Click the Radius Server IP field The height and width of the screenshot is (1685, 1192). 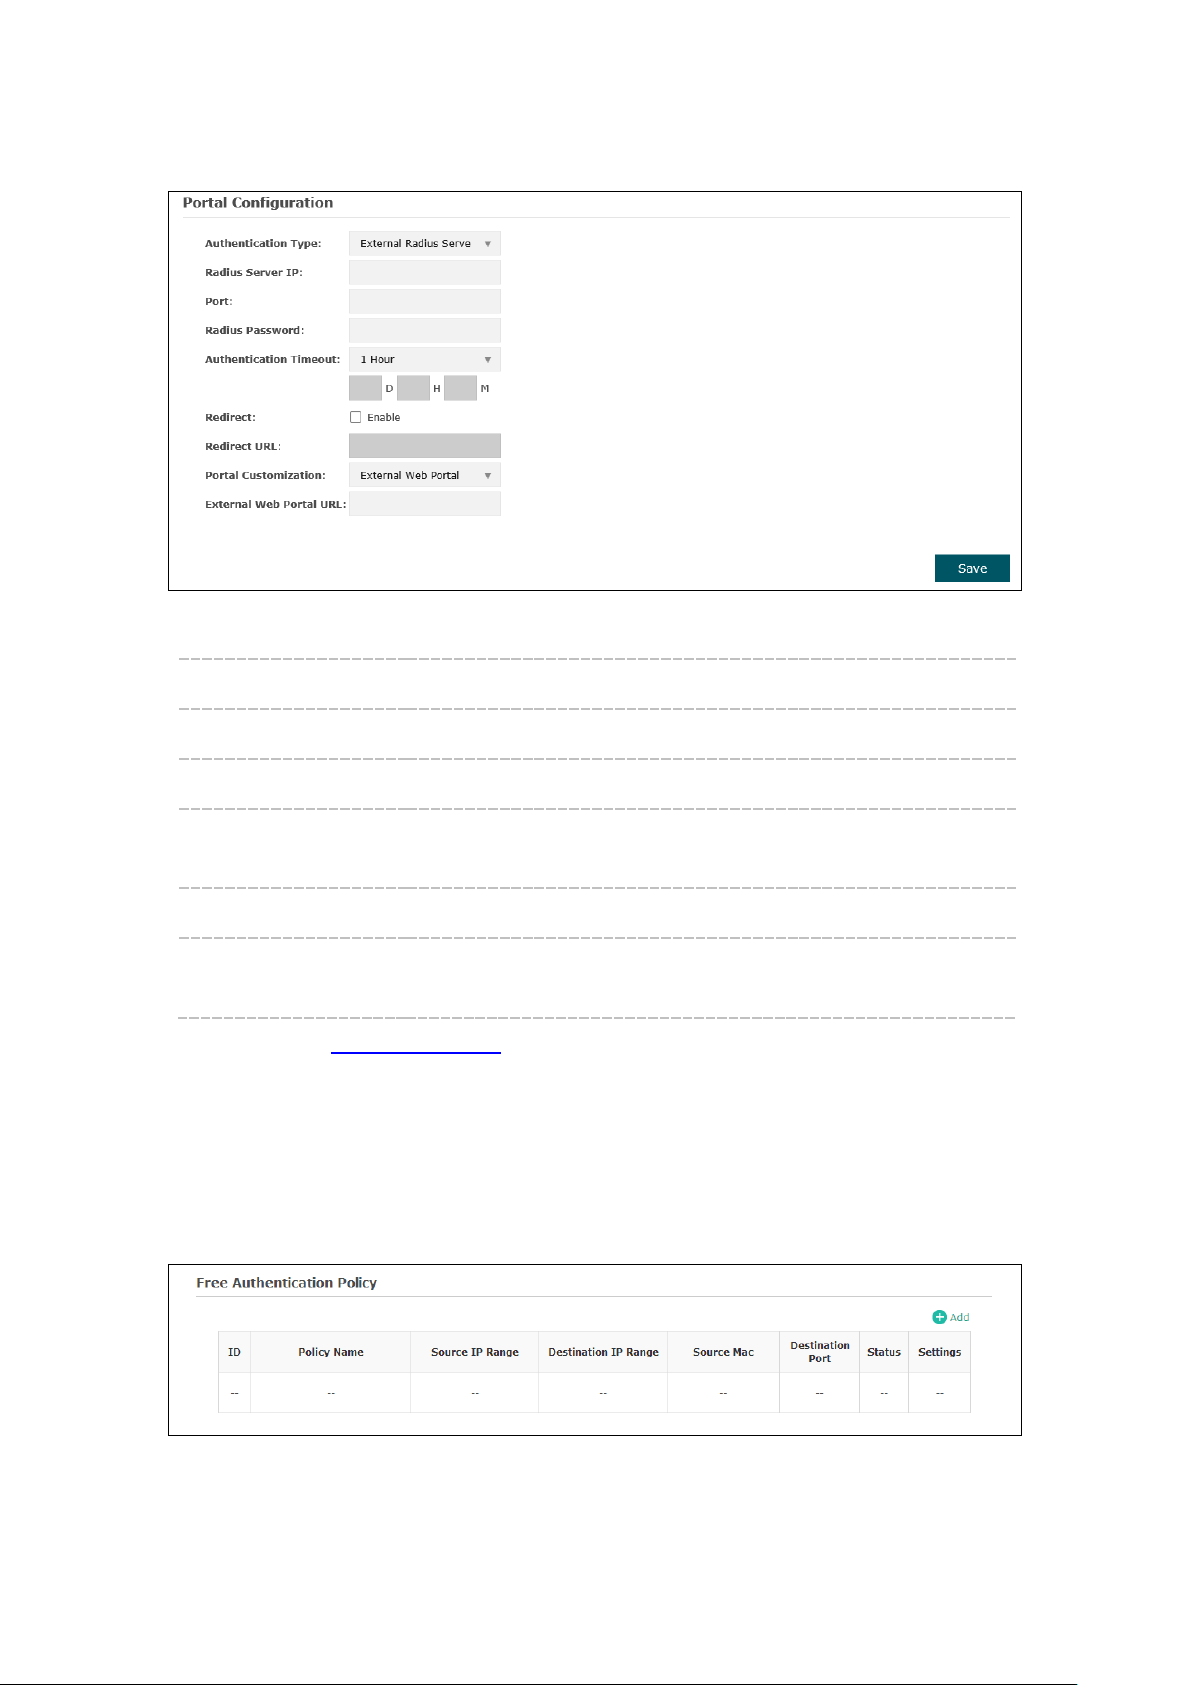[x=424, y=272]
